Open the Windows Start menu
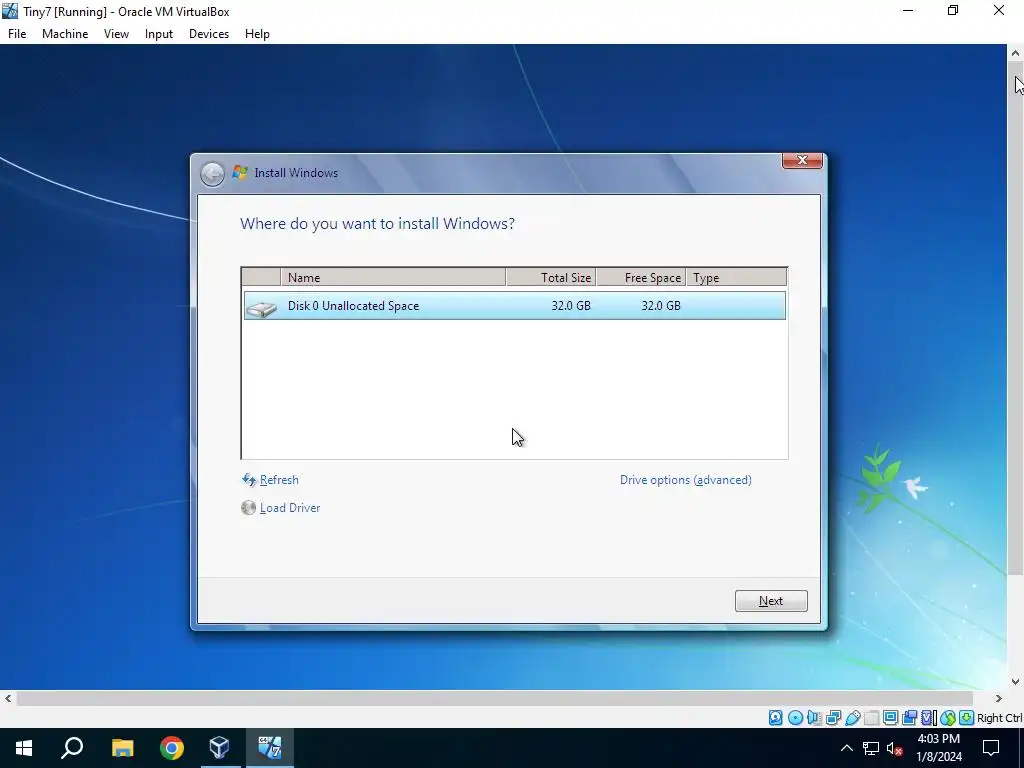Screen dimensions: 1024x768 (x=24, y=748)
